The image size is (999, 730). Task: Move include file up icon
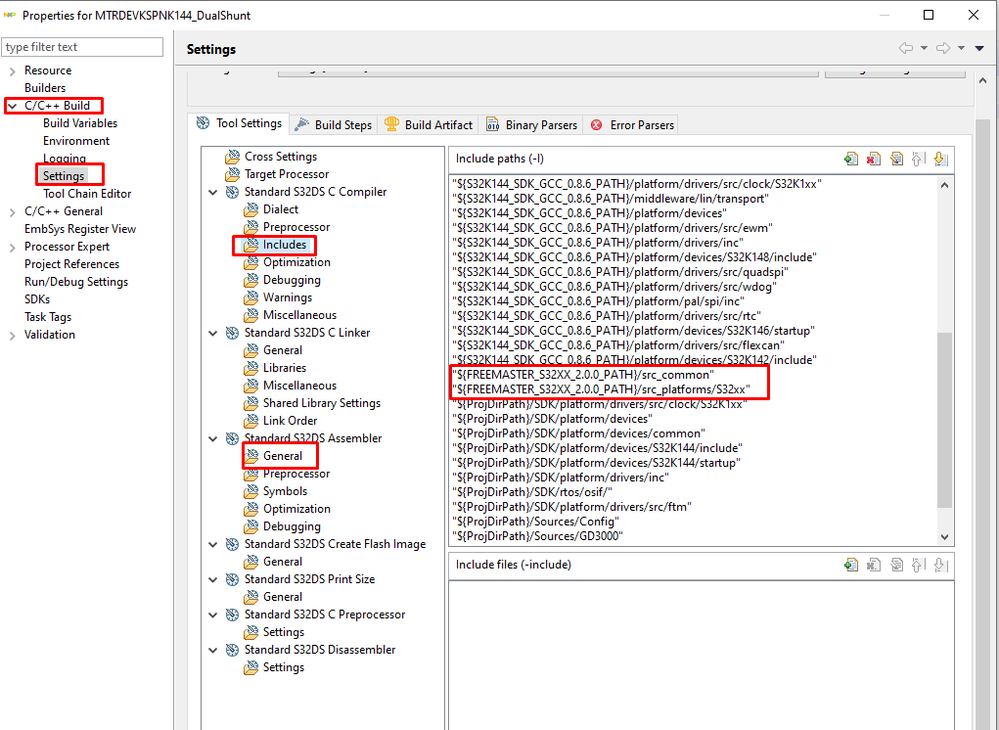click(918, 564)
